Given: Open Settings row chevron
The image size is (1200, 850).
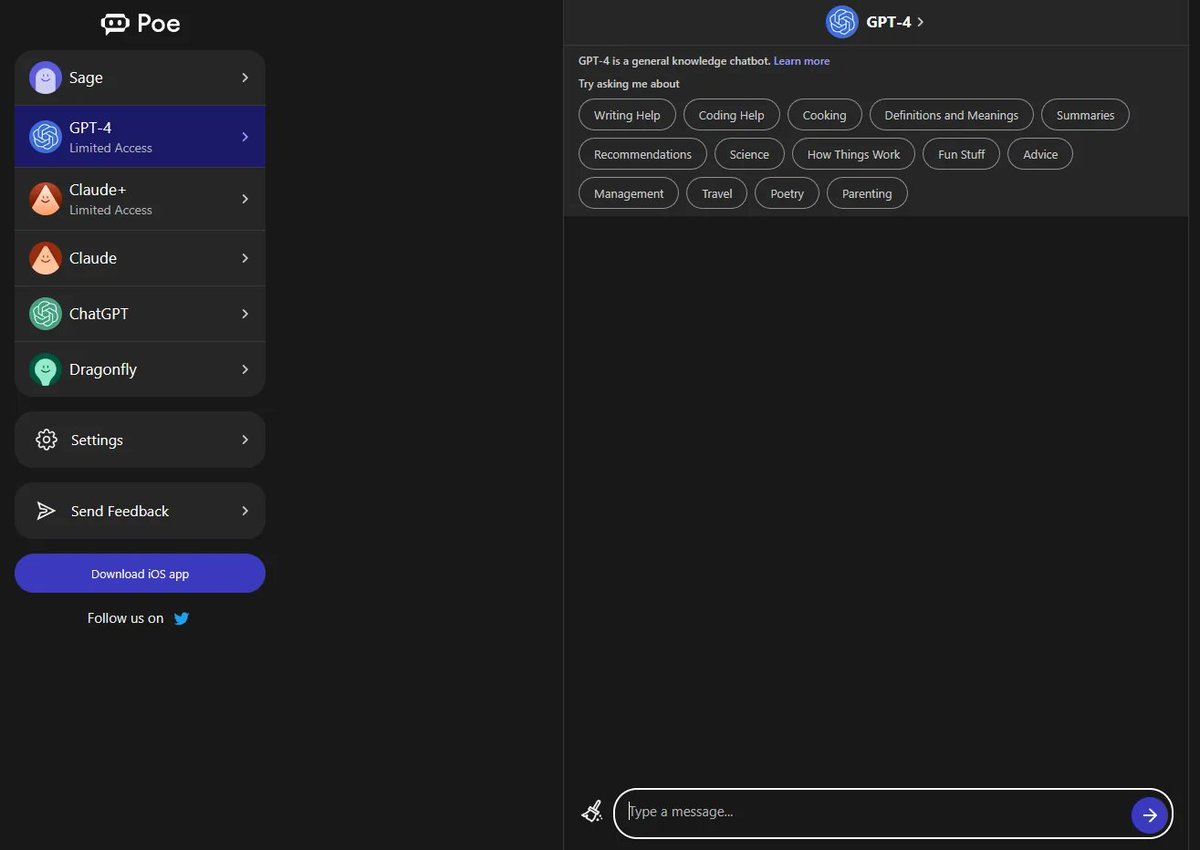Looking at the screenshot, I should pyautogui.click(x=245, y=440).
